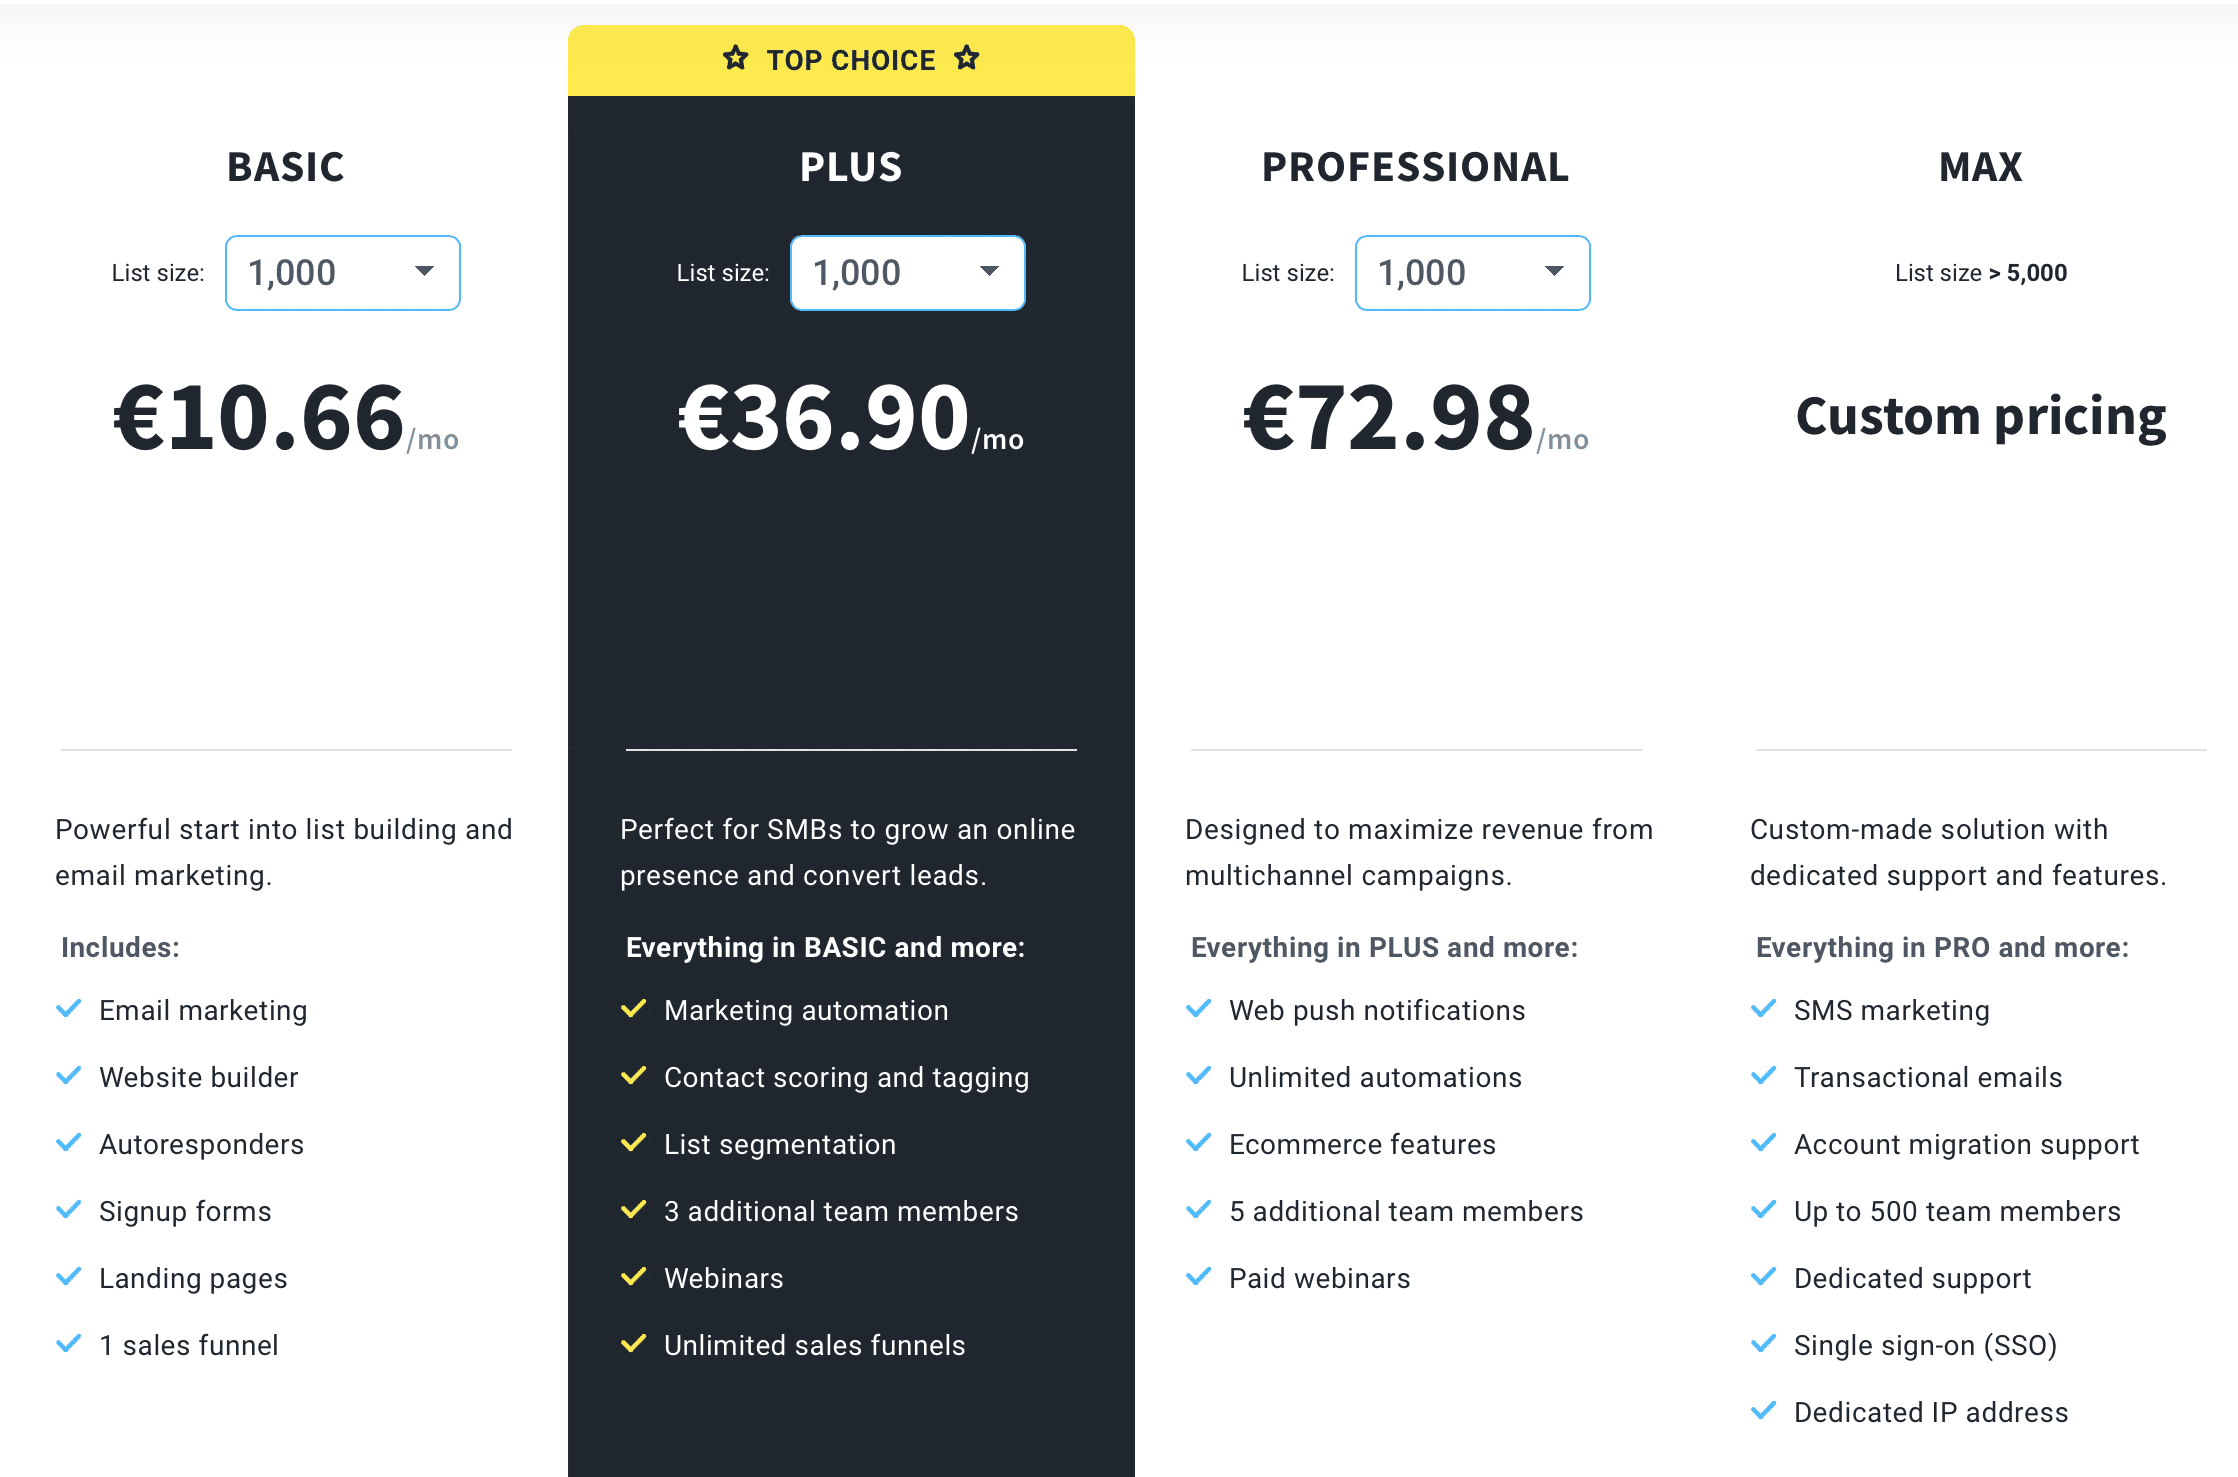Click the Single sign-on (SSO) feature
The height and width of the screenshot is (1477, 2238).
(x=1925, y=1345)
